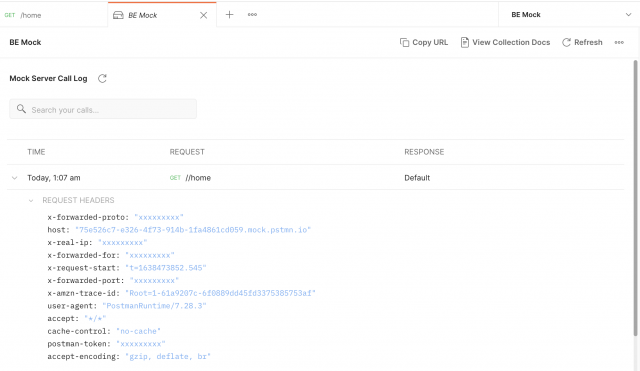Click the x-real-ip value

pyautogui.click(x=122, y=242)
